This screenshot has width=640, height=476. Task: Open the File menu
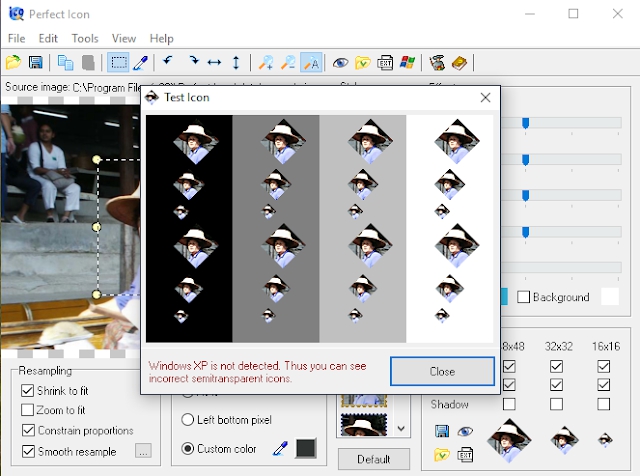16,38
